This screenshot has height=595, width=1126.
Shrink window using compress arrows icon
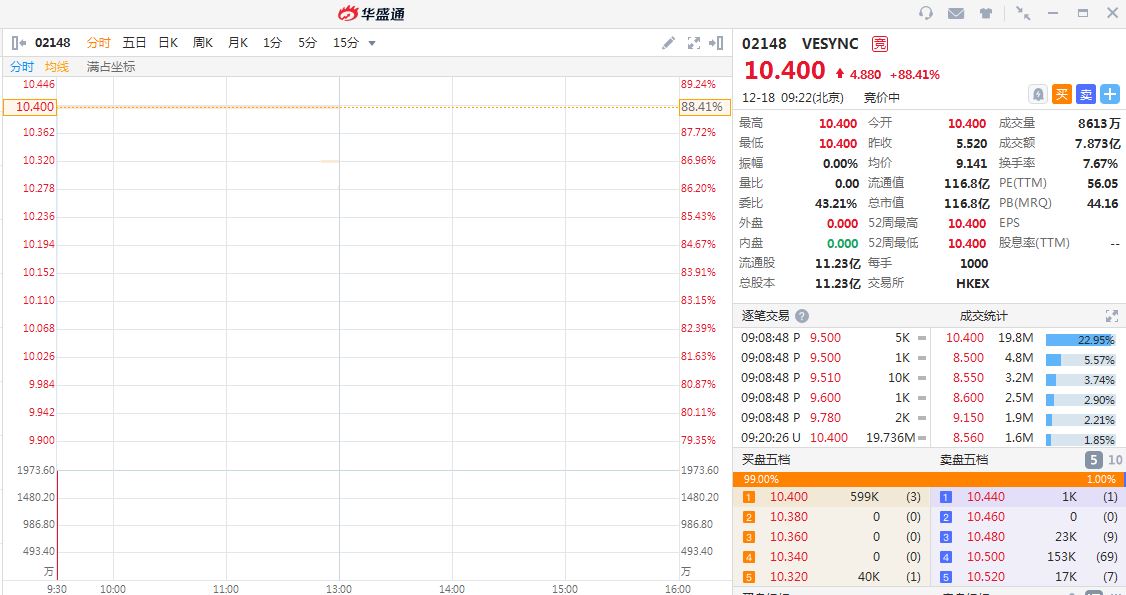pos(1023,13)
